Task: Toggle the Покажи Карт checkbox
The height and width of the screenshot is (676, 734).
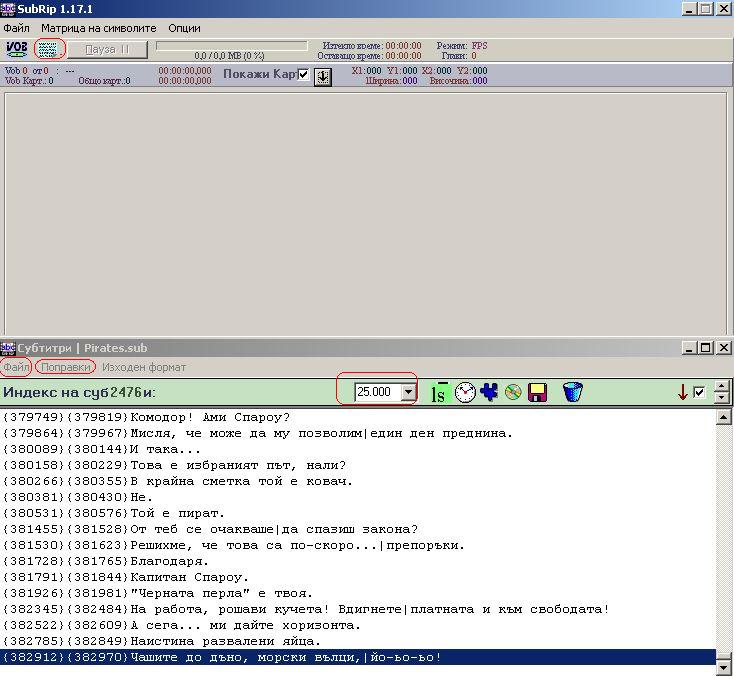Action: click(303, 75)
